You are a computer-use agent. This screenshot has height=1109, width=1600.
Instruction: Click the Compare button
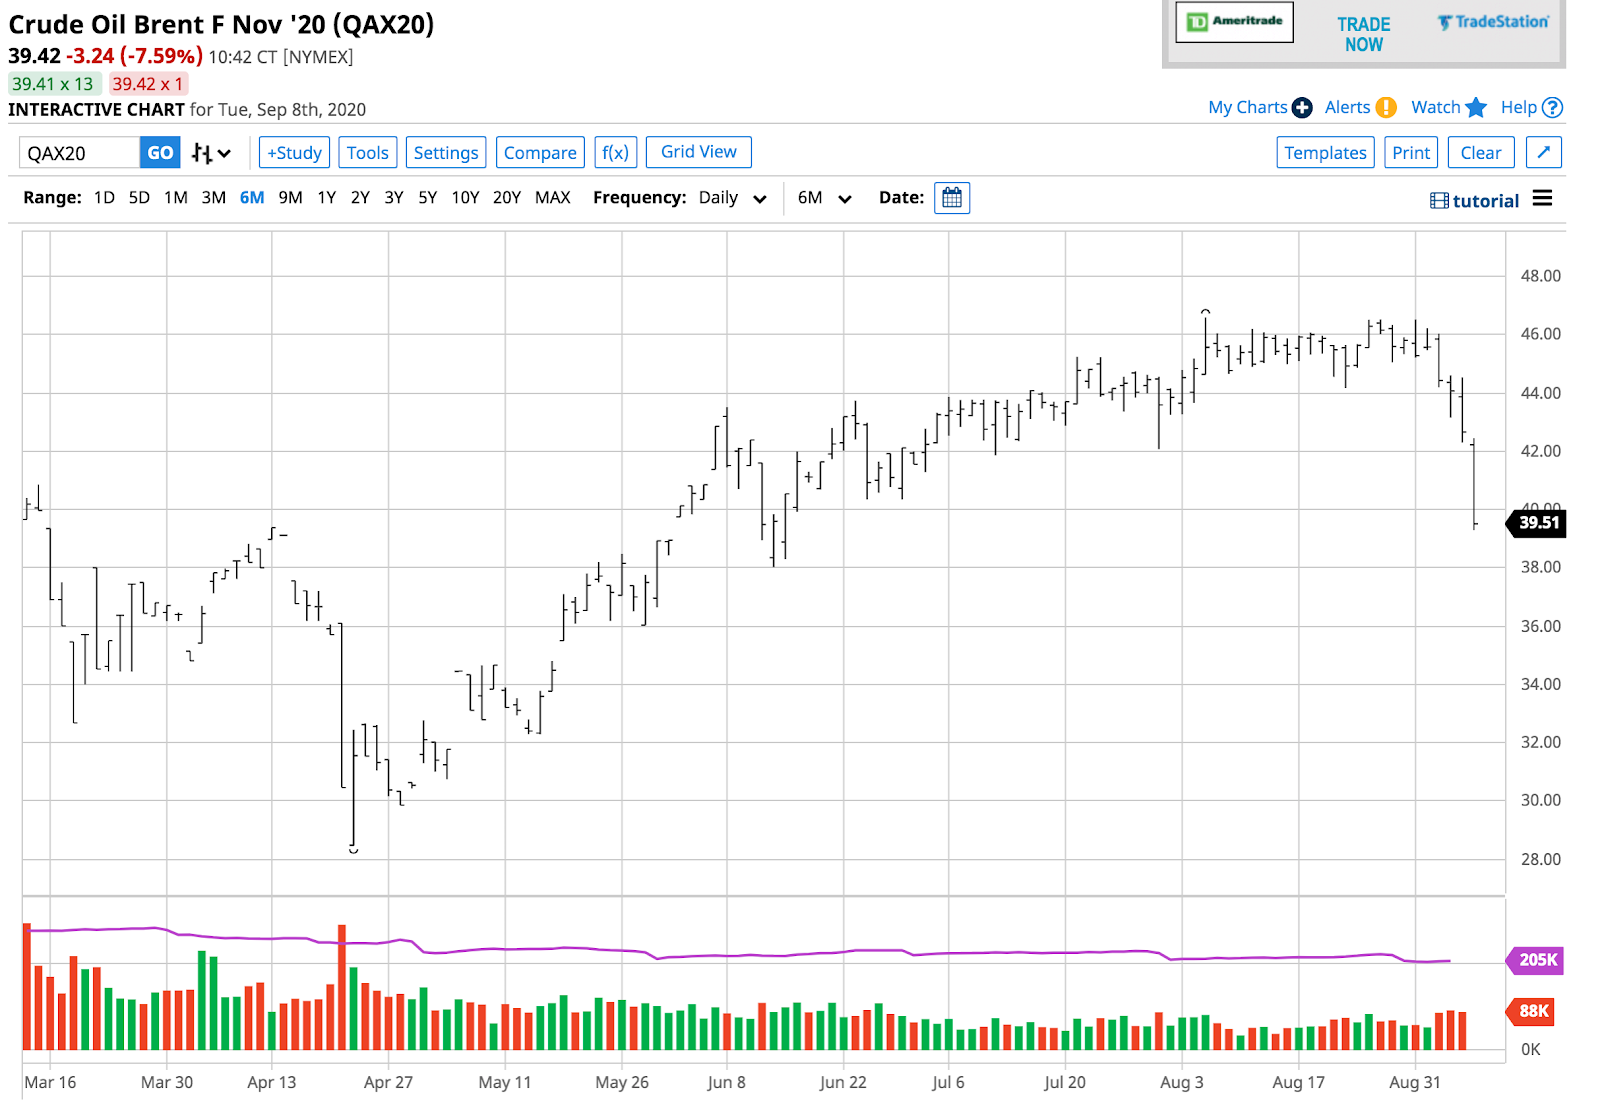pos(540,153)
